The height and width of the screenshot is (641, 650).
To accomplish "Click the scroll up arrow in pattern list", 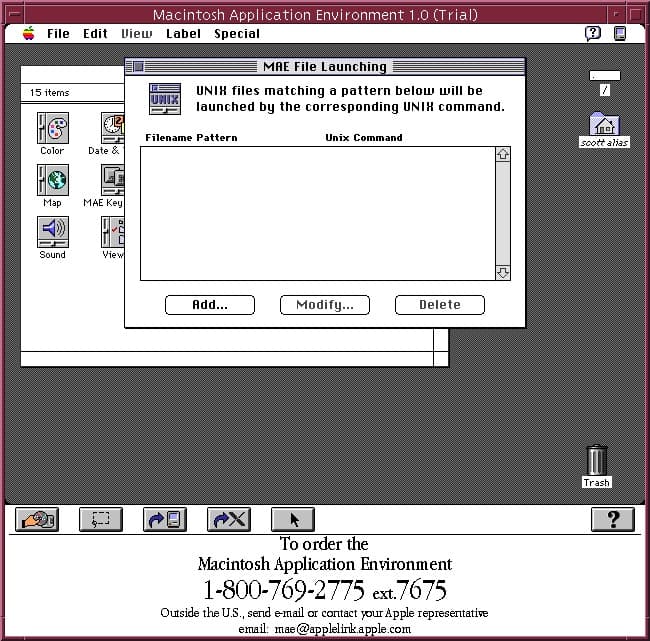I will [x=503, y=154].
